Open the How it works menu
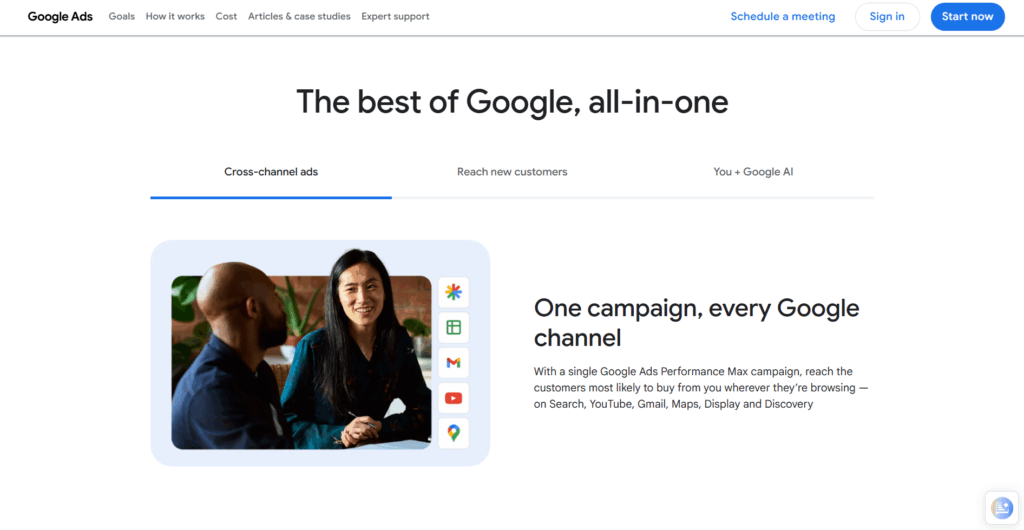1024x530 pixels. tap(175, 16)
